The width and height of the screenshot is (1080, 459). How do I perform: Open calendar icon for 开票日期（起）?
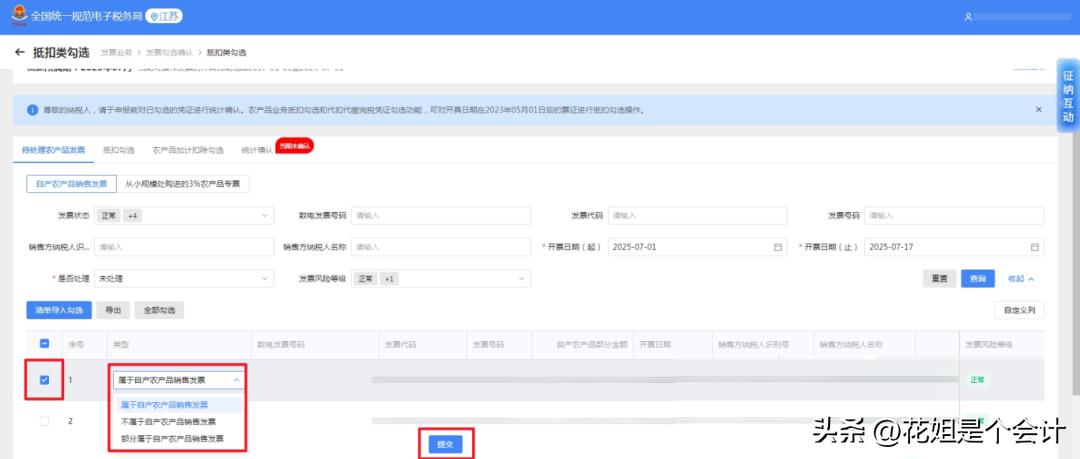pos(778,247)
